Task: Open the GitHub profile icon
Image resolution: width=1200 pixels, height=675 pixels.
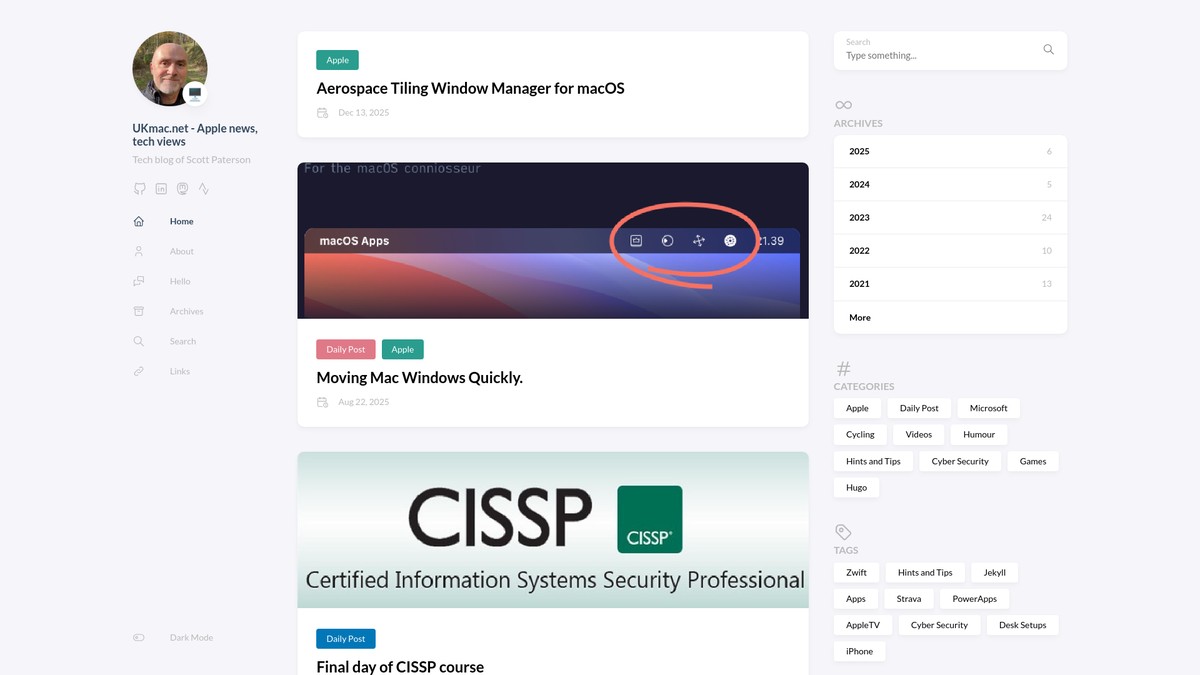Action: 139,188
